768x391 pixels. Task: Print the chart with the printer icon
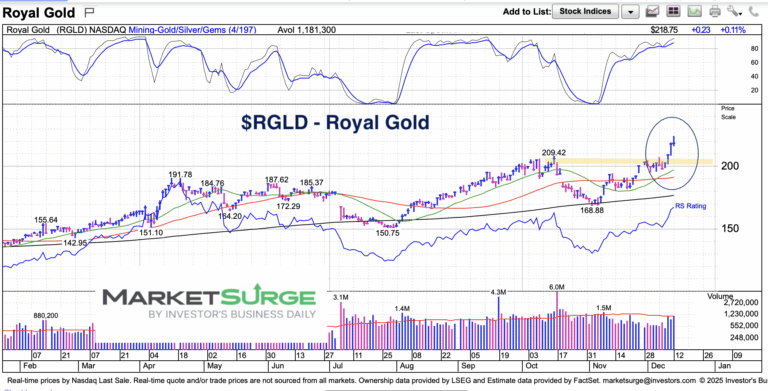pyautogui.click(x=715, y=11)
